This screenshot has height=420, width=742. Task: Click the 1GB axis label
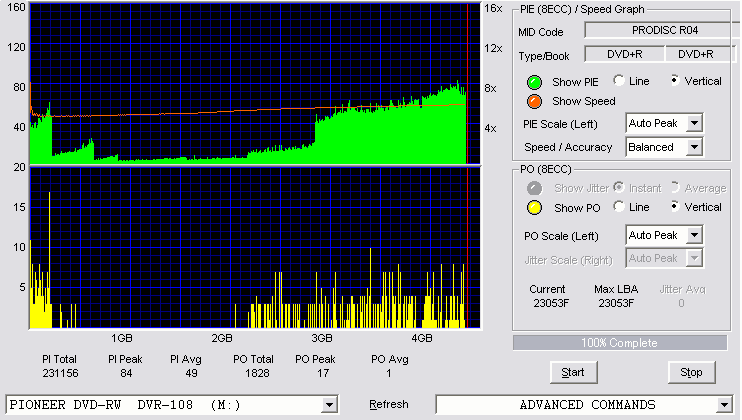coord(122,338)
